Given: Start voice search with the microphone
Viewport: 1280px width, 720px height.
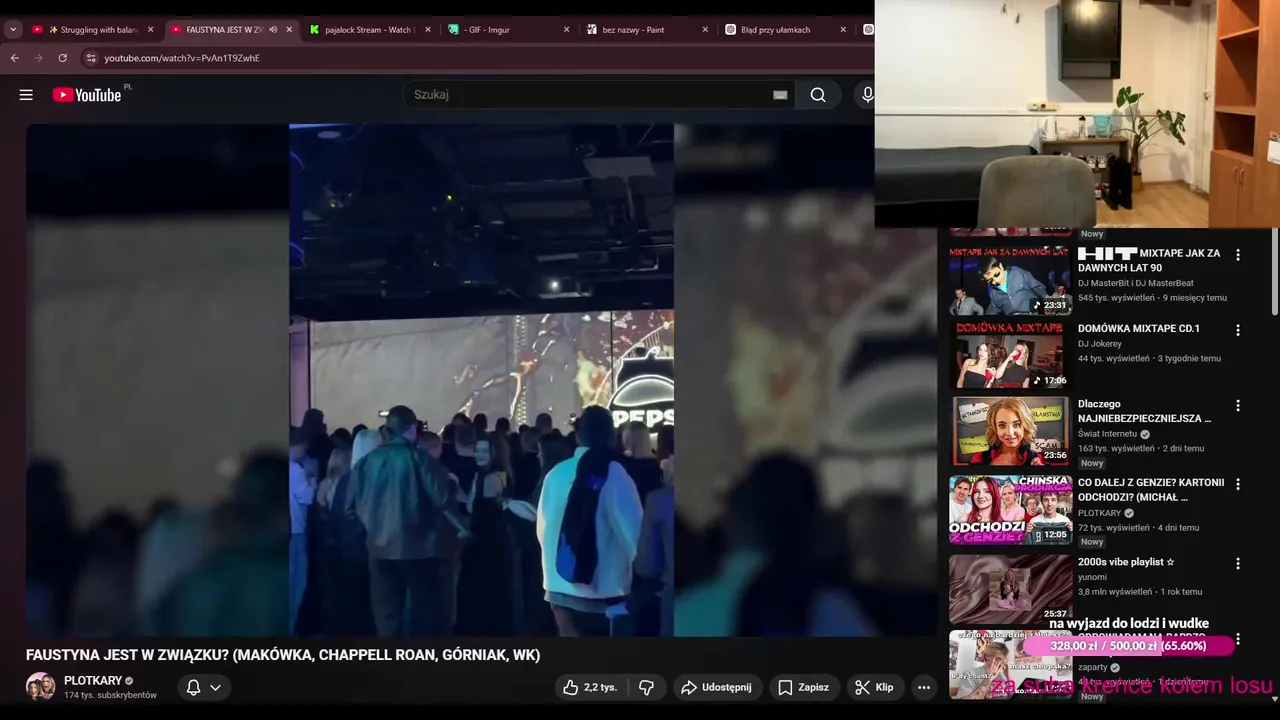Looking at the screenshot, I should 867,95.
